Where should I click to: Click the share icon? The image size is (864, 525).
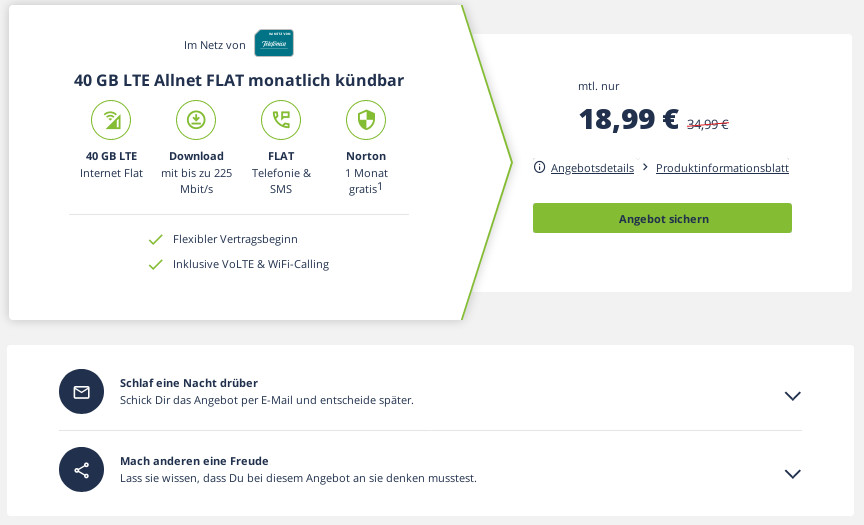tap(82, 469)
